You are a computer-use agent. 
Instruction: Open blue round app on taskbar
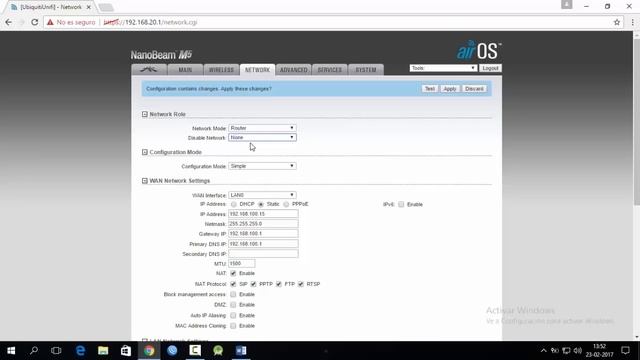[x=172, y=351]
